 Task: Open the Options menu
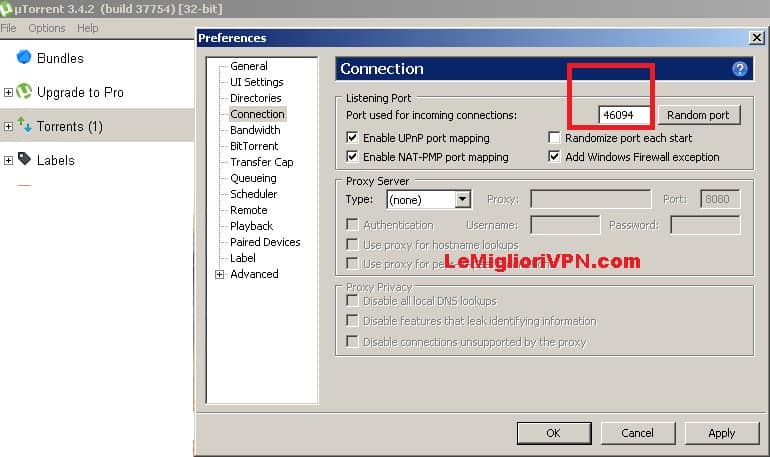(47, 28)
